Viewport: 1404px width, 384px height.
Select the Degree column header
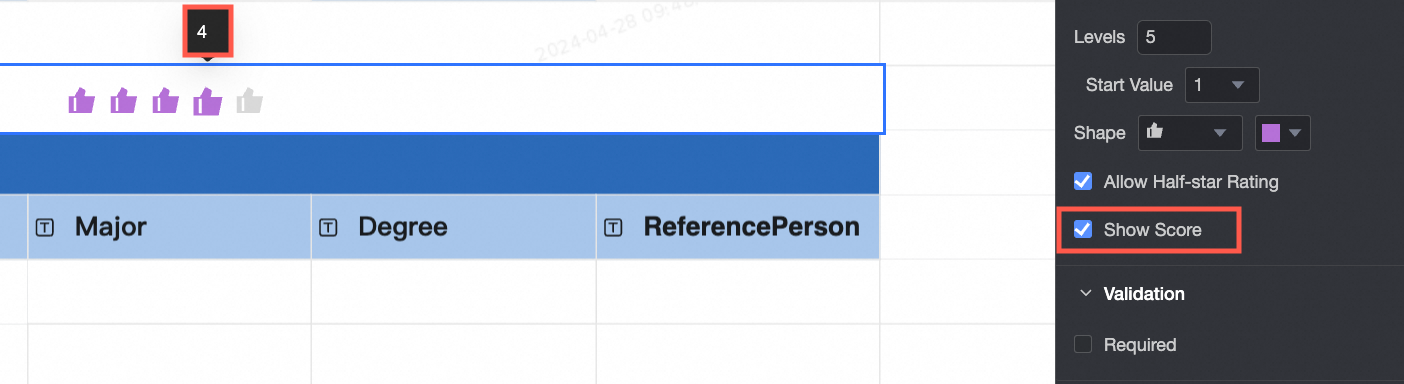click(453, 227)
